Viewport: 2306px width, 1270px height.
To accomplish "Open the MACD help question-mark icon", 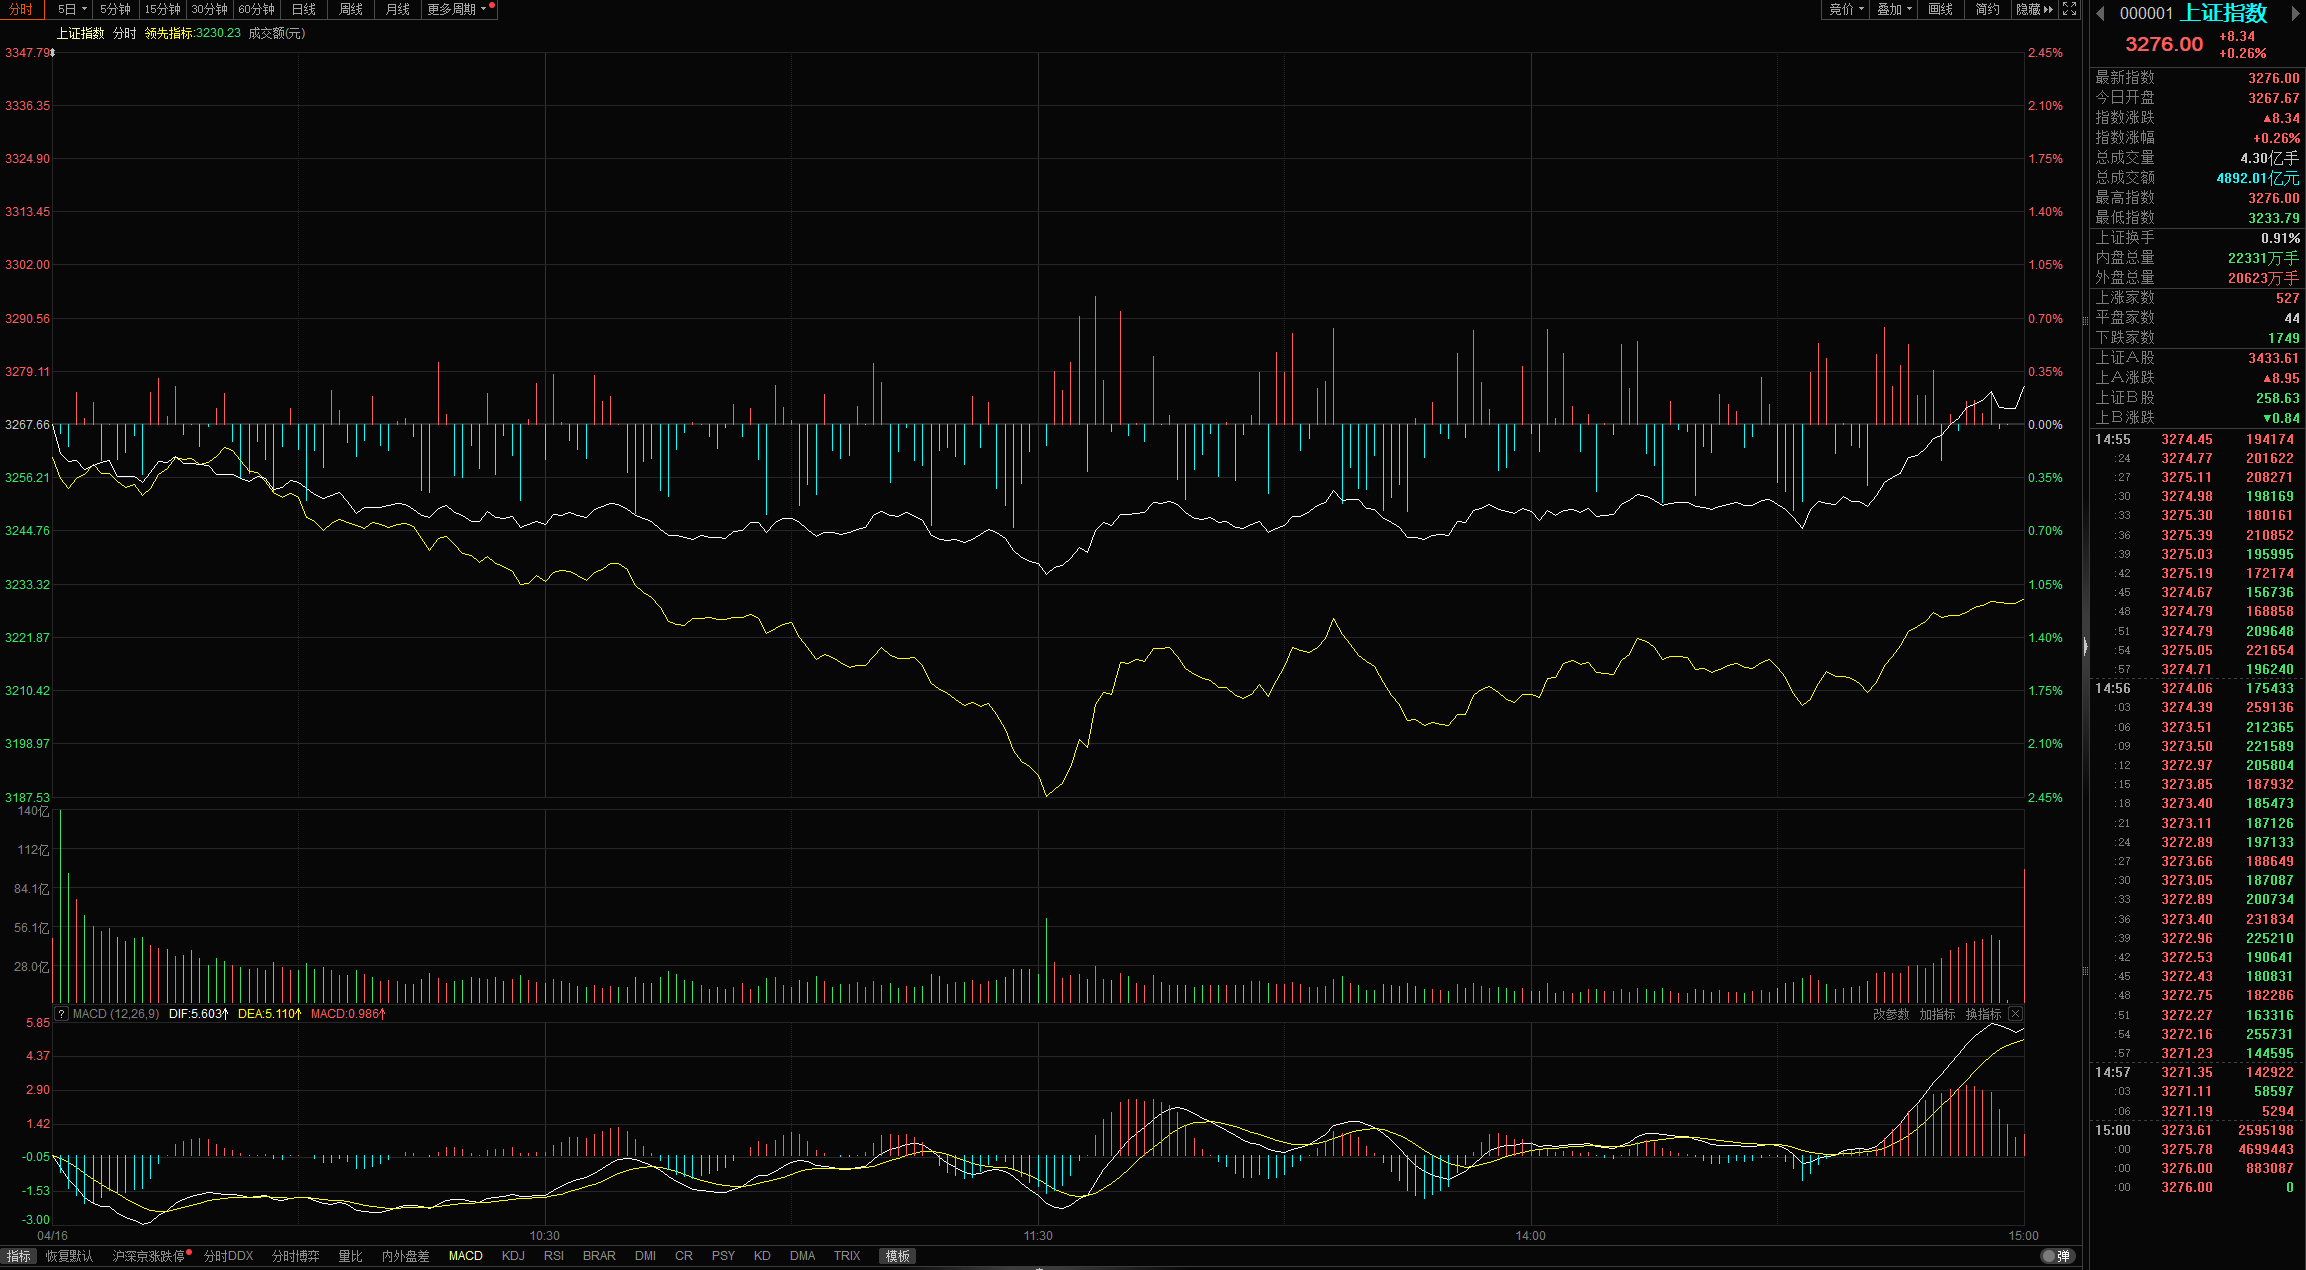I will [x=61, y=1014].
